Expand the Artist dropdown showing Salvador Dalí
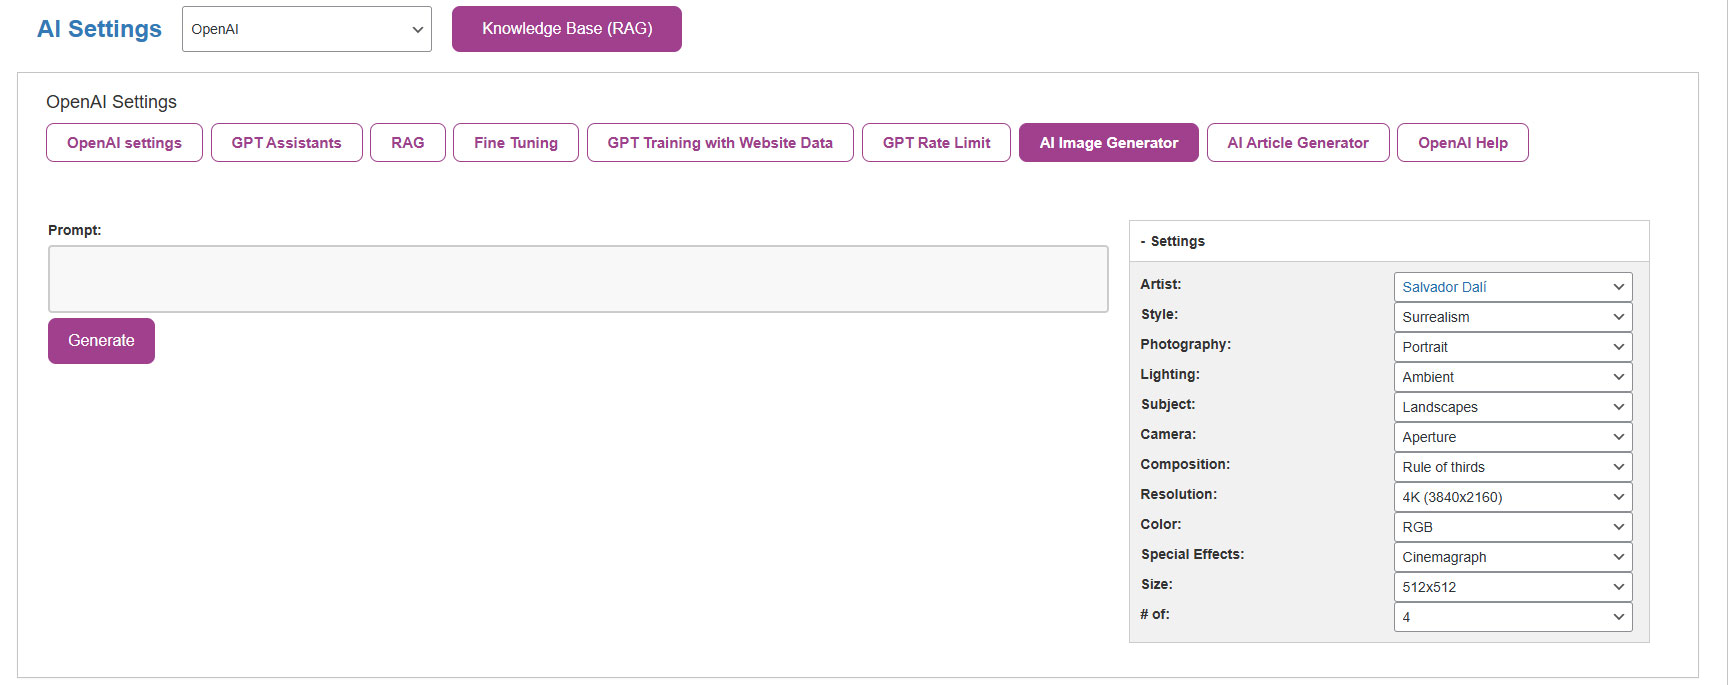Screen dimensions: 1728x685 click(x=1512, y=287)
